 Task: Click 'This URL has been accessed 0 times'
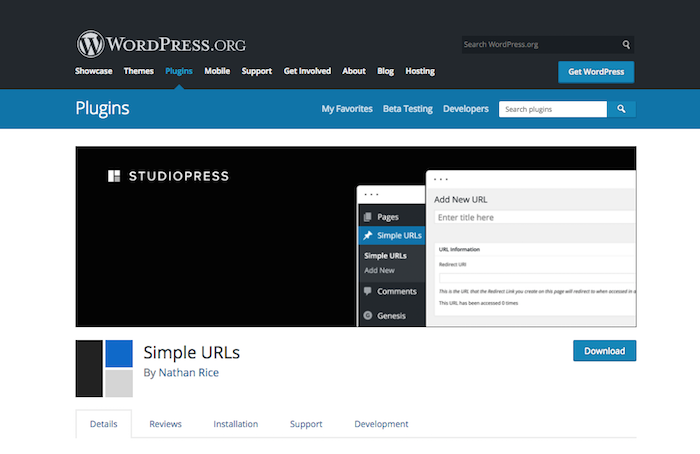pos(479,303)
